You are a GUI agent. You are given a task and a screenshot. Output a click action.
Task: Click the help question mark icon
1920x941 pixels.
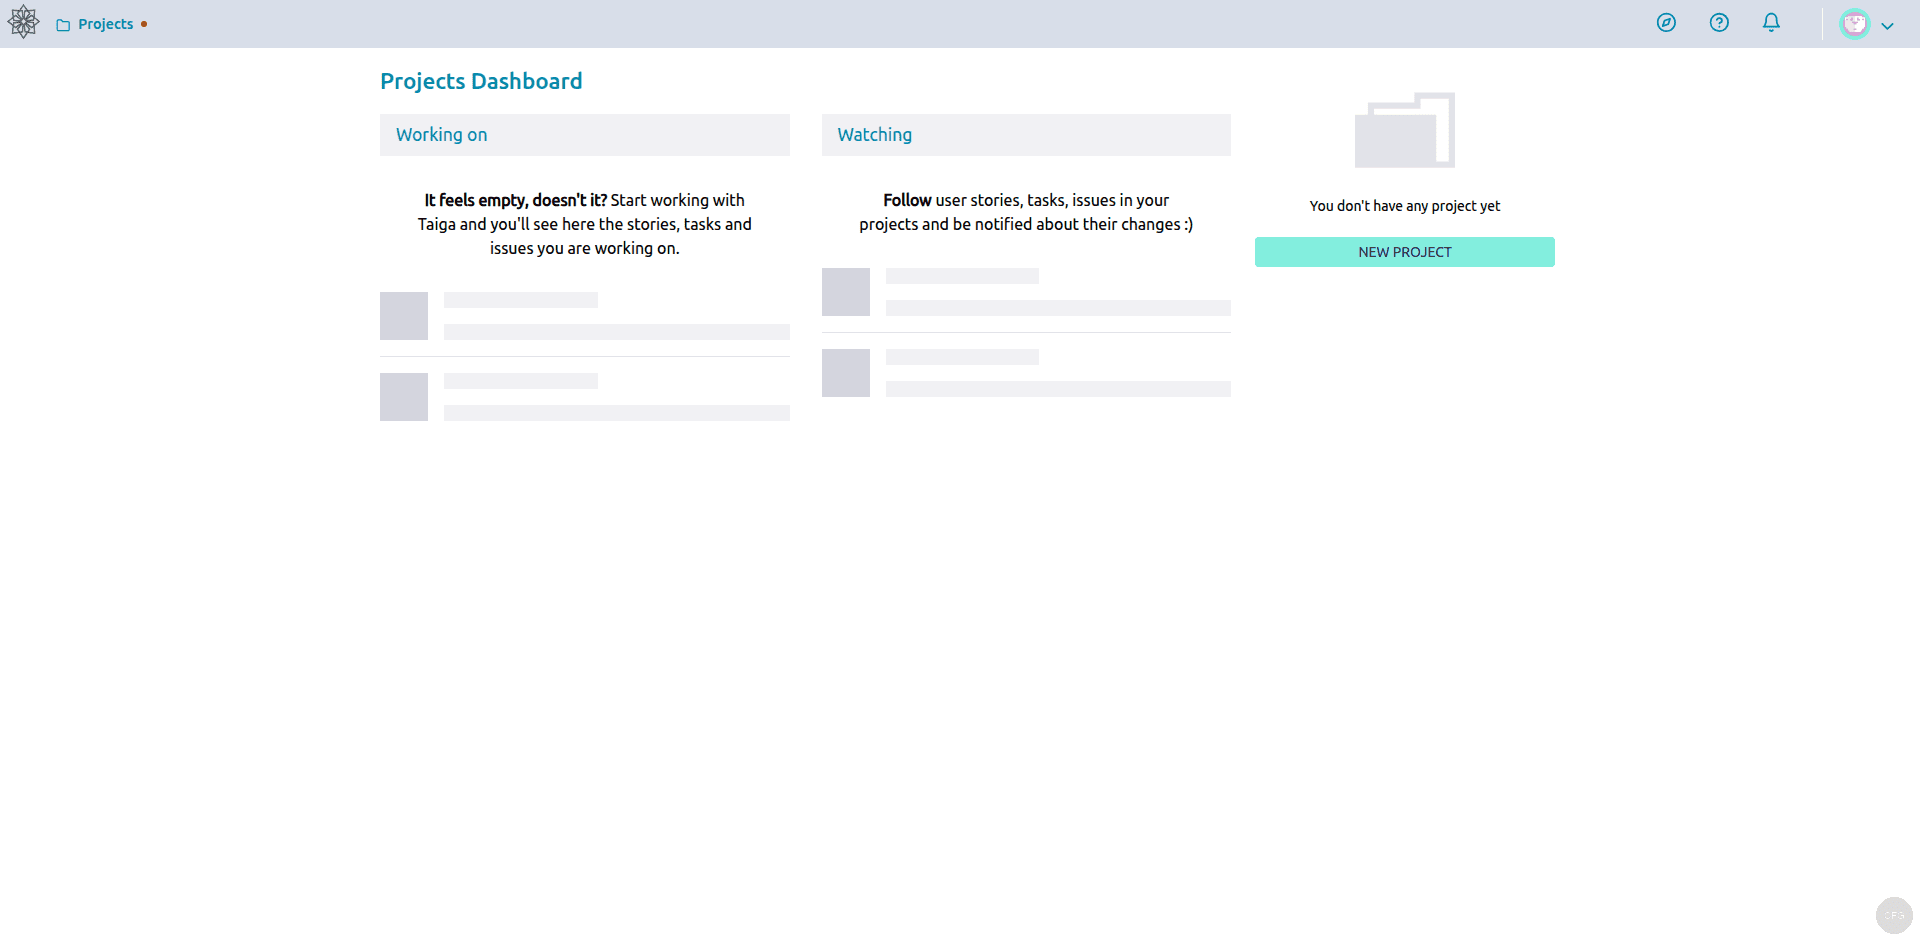[1719, 22]
